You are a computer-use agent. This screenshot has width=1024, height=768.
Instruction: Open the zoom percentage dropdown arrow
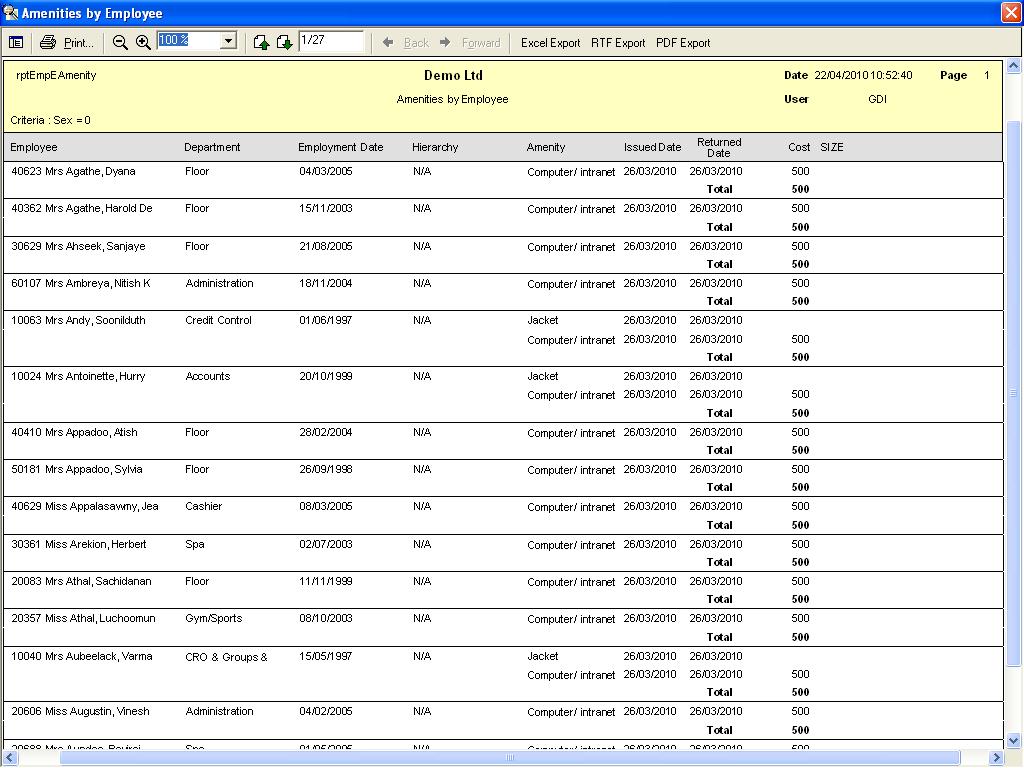pos(228,41)
